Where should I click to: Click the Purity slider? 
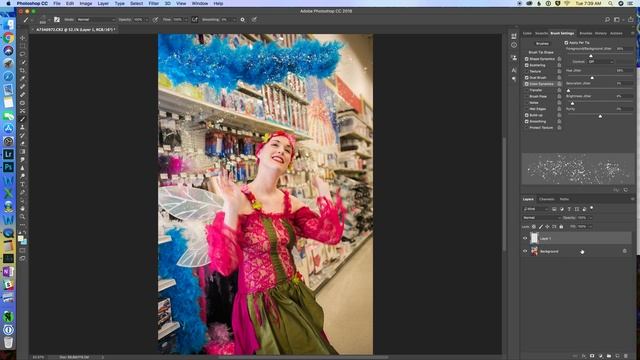[599, 116]
